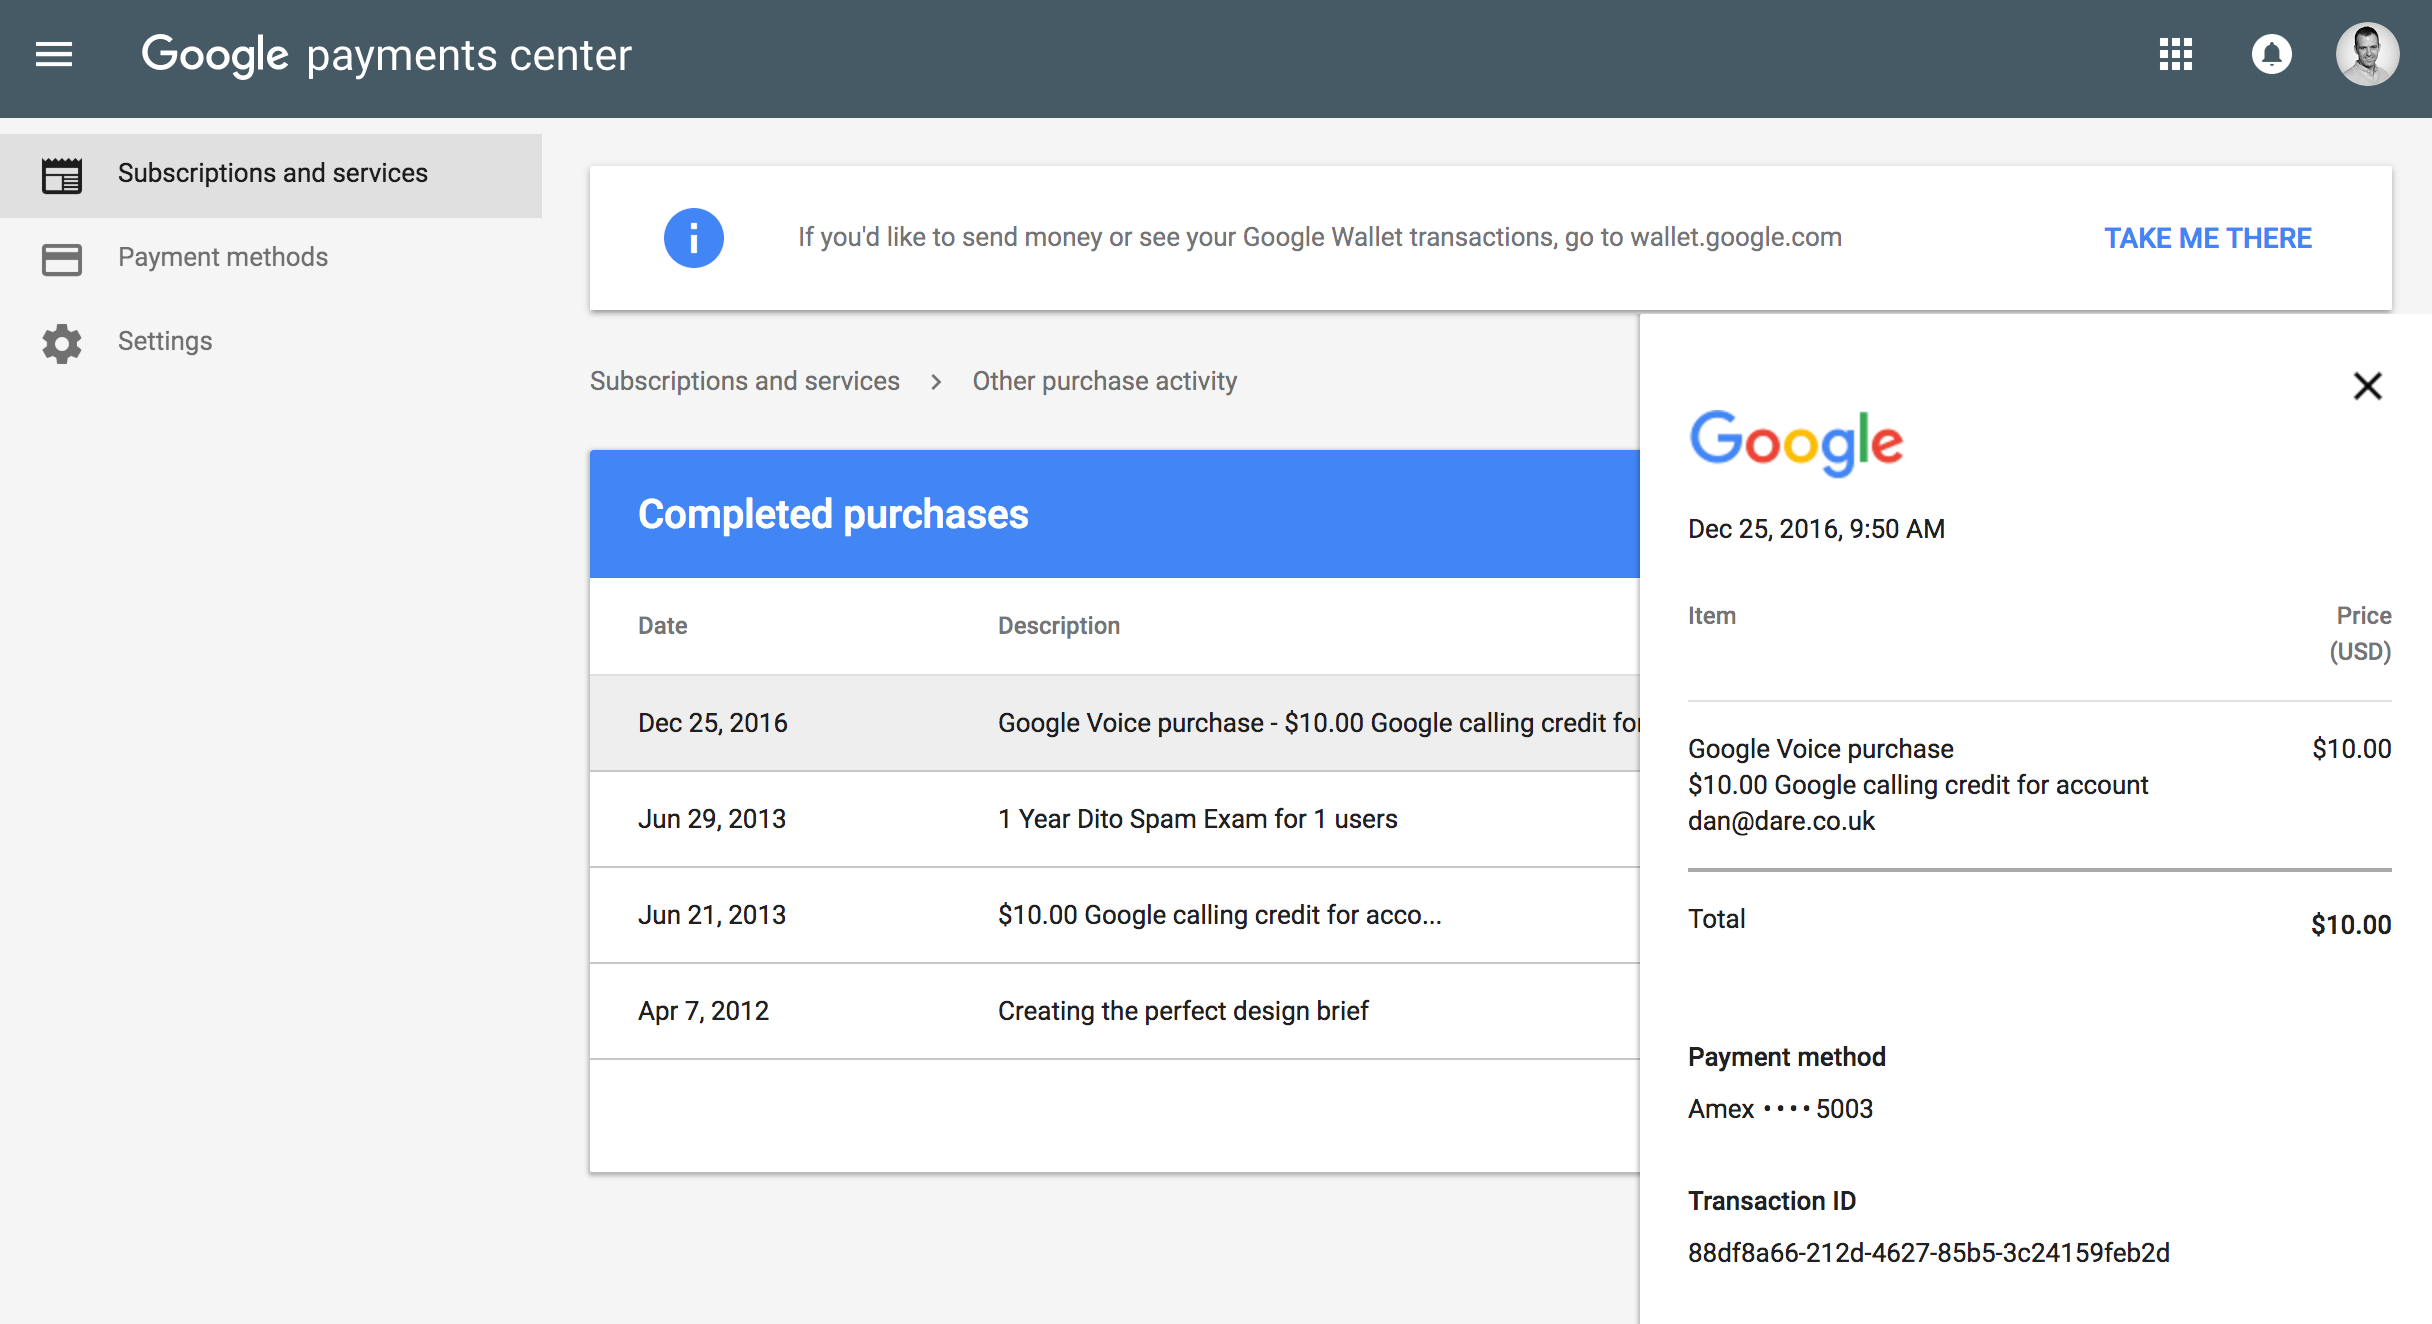2432x1324 pixels.
Task: Go to Subscriptions and services breadcrumb
Action: click(x=745, y=381)
